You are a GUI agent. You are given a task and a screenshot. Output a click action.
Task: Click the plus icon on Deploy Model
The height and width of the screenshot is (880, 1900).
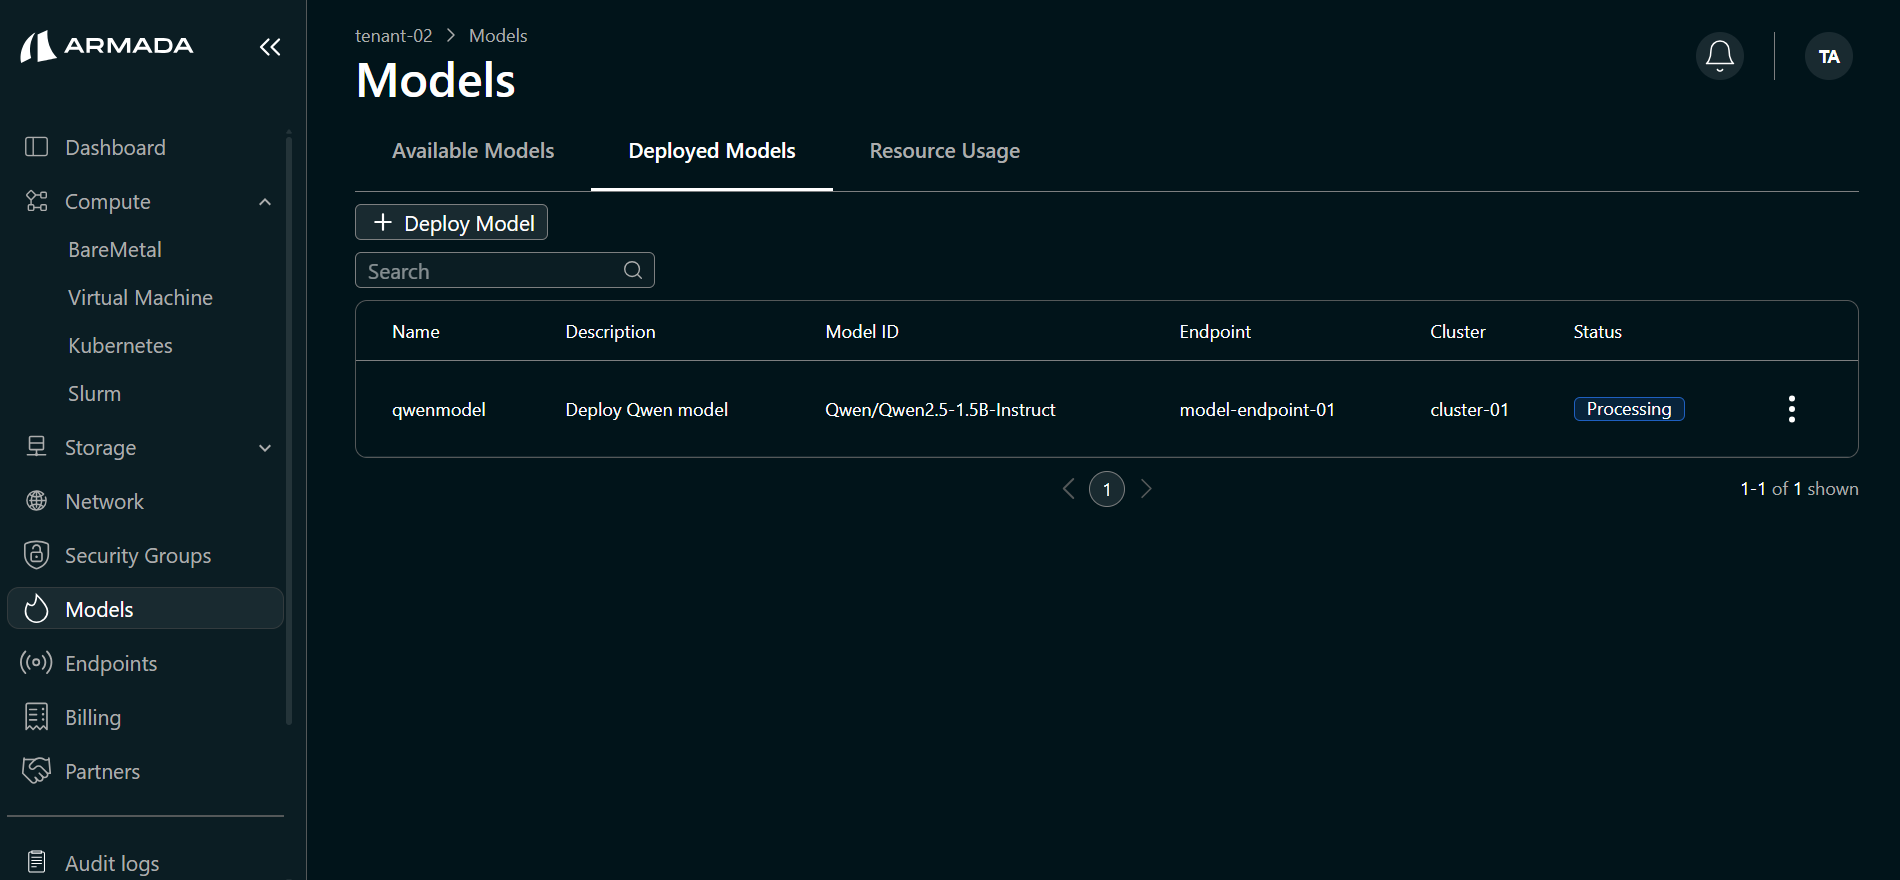(x=382, y=222)
